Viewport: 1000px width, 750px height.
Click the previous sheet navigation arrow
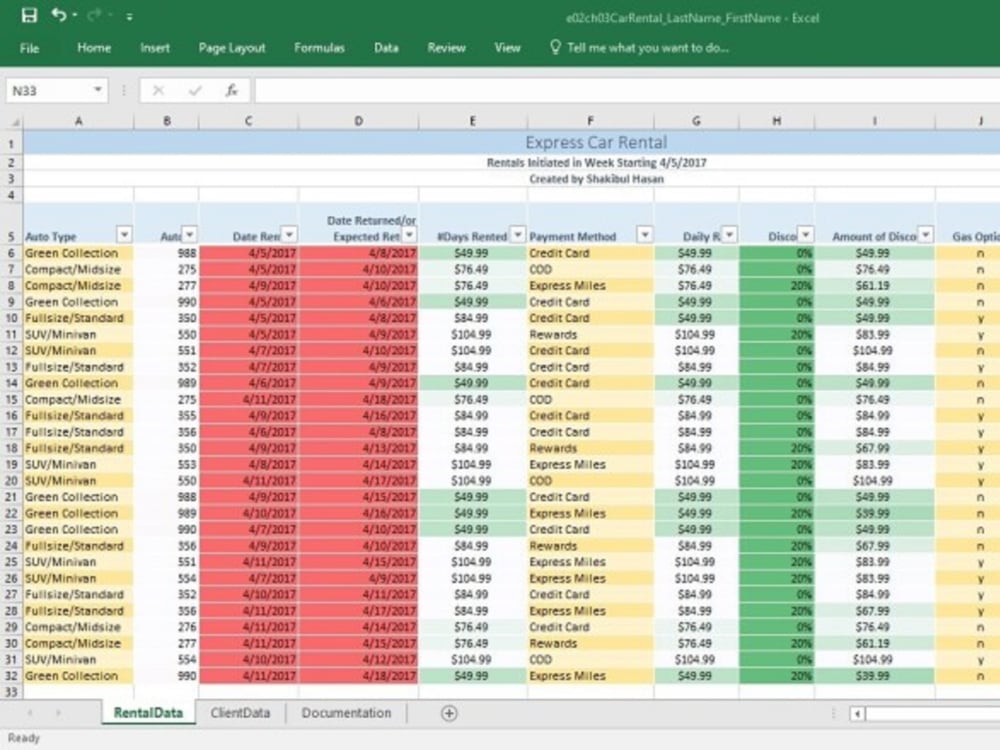[29, 713]
